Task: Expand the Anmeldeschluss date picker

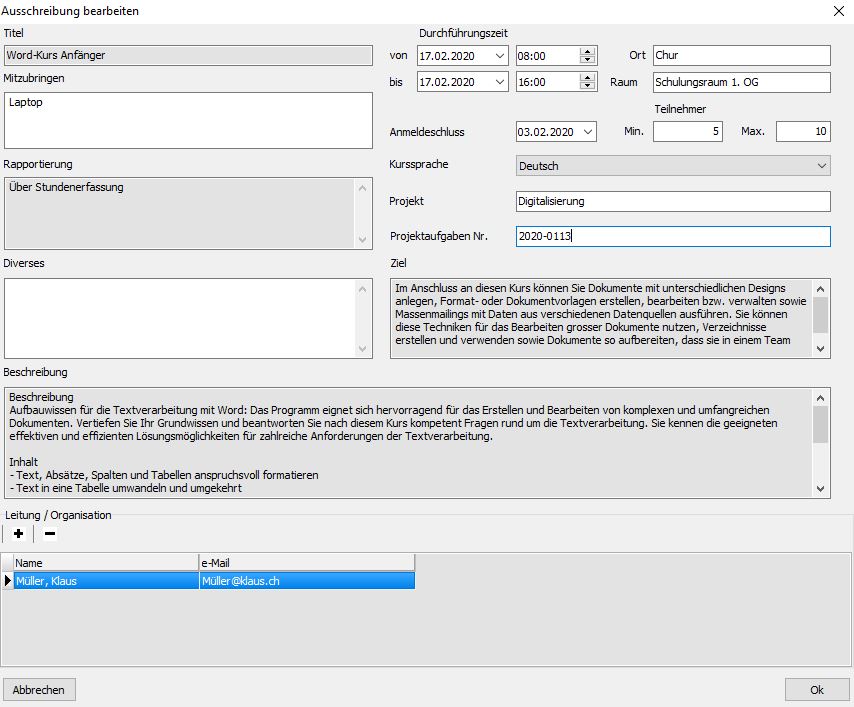Action: pos(587,132)
